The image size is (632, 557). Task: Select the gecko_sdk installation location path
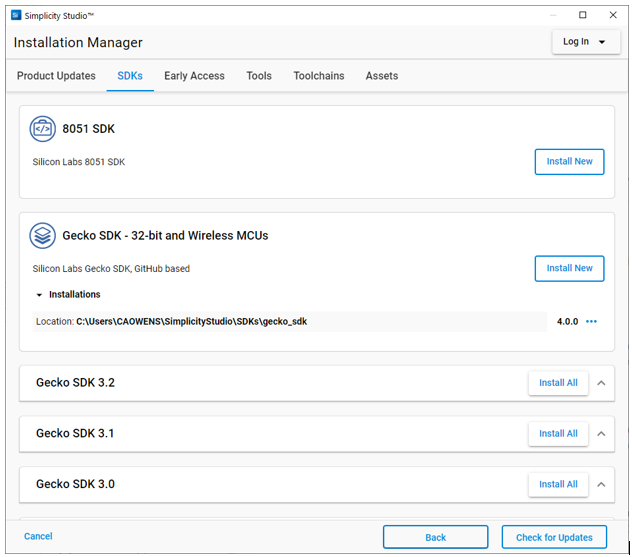click(x=192, y=322)
